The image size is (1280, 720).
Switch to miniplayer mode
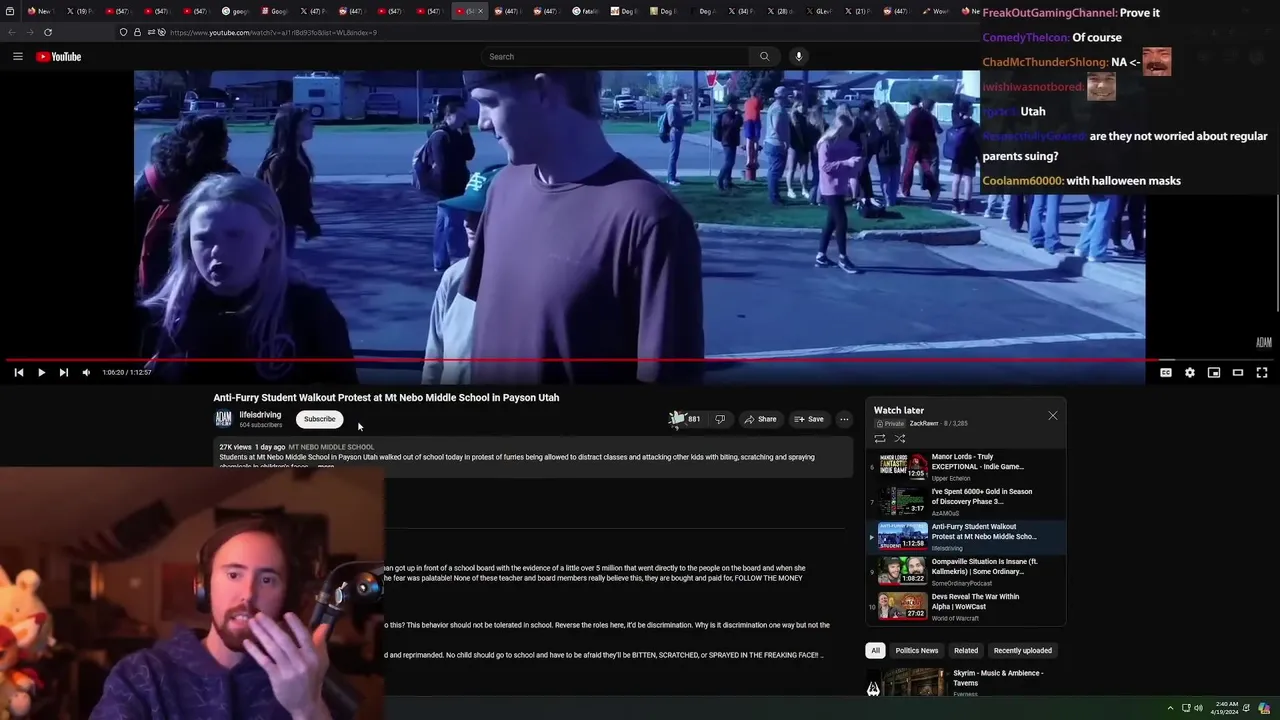1214,372
